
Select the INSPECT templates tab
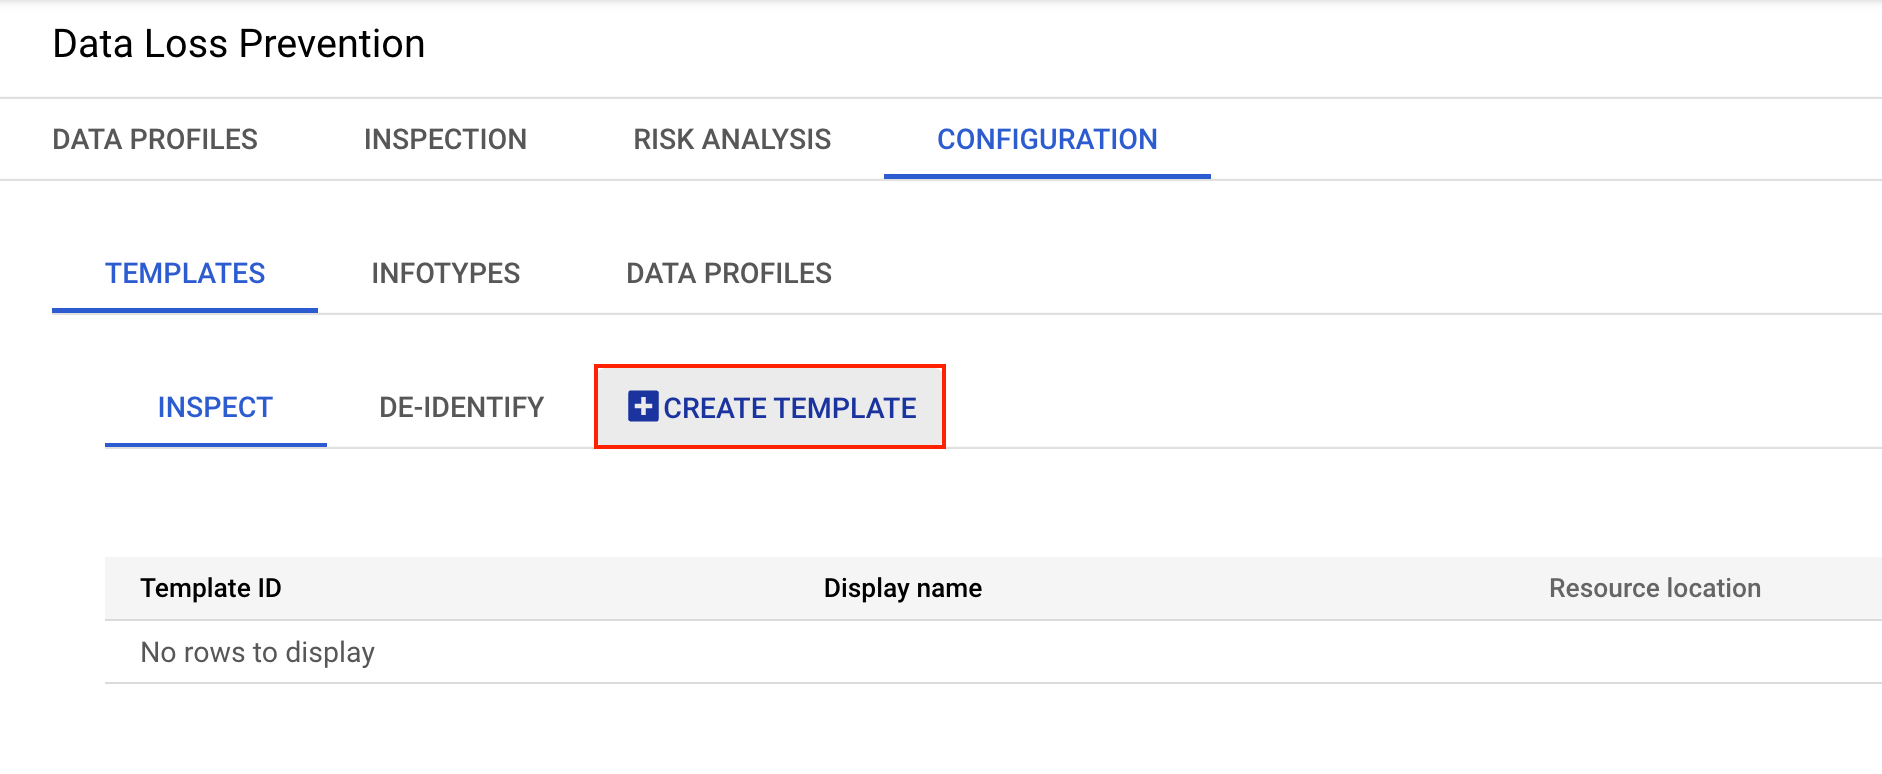[215, 407]
